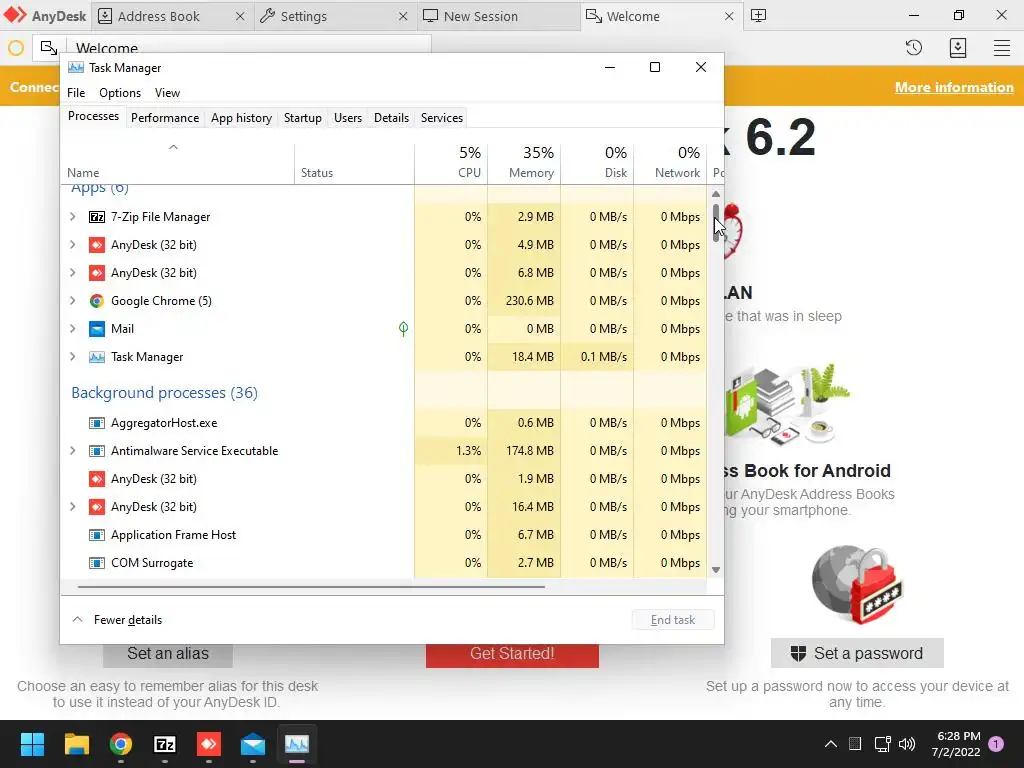Select the Background processes (36) group header
The width and height of the screenshot is (1024, 768).
165,392
